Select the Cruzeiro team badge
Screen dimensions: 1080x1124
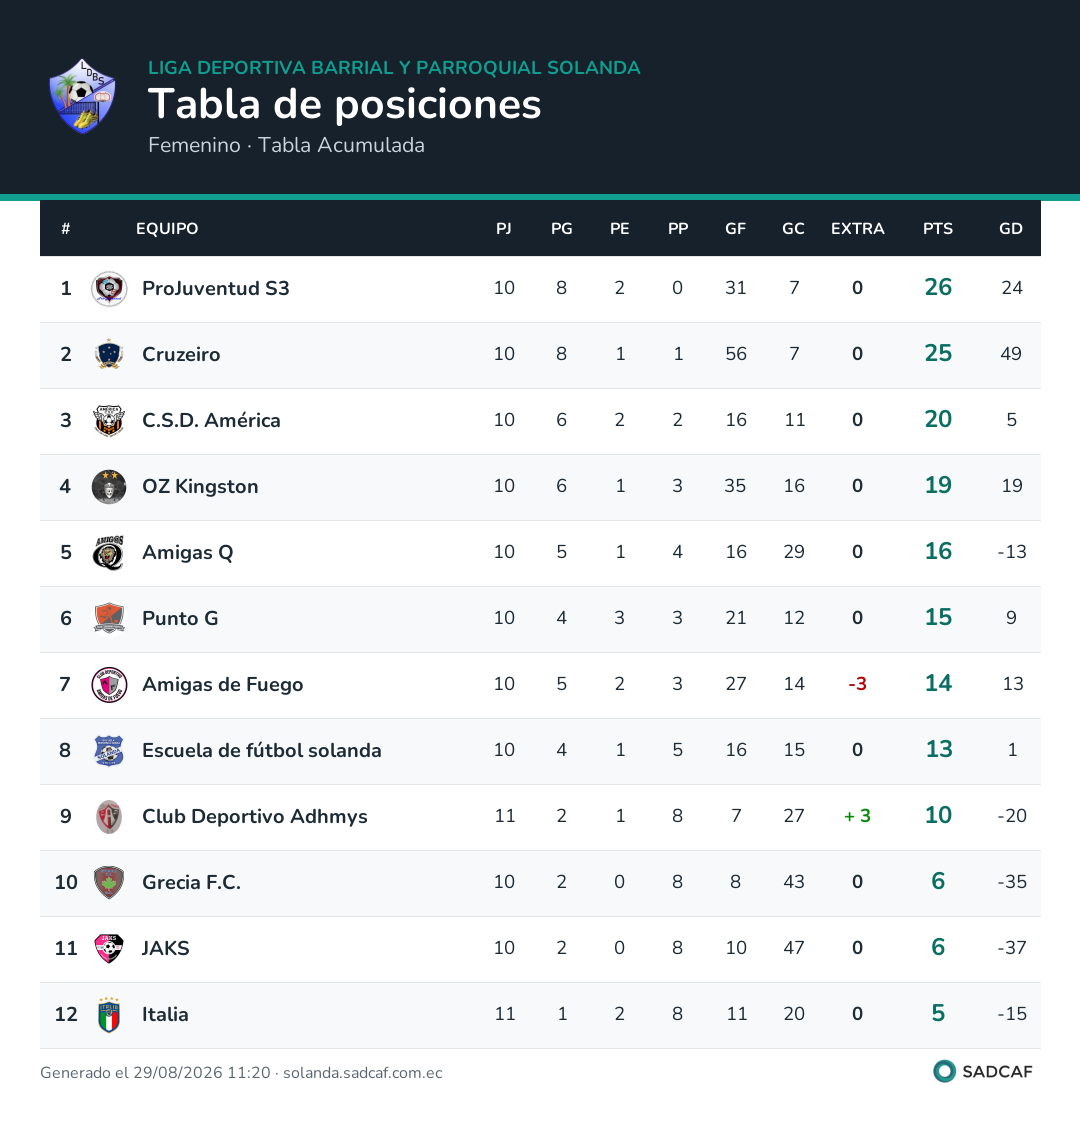click(x=109, y=355)
